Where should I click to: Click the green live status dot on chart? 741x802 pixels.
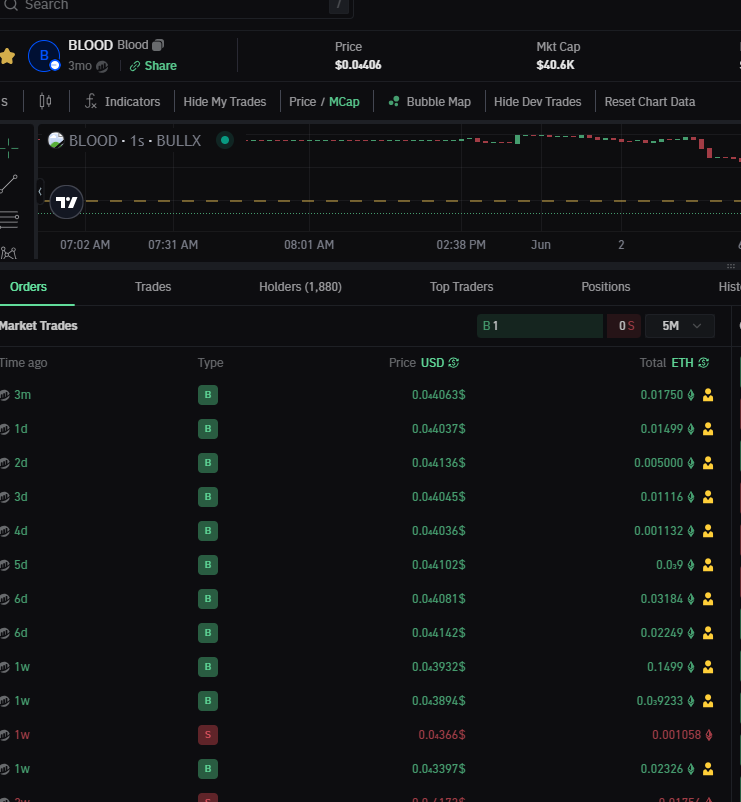pyautogui.click(x=224, y=140)
